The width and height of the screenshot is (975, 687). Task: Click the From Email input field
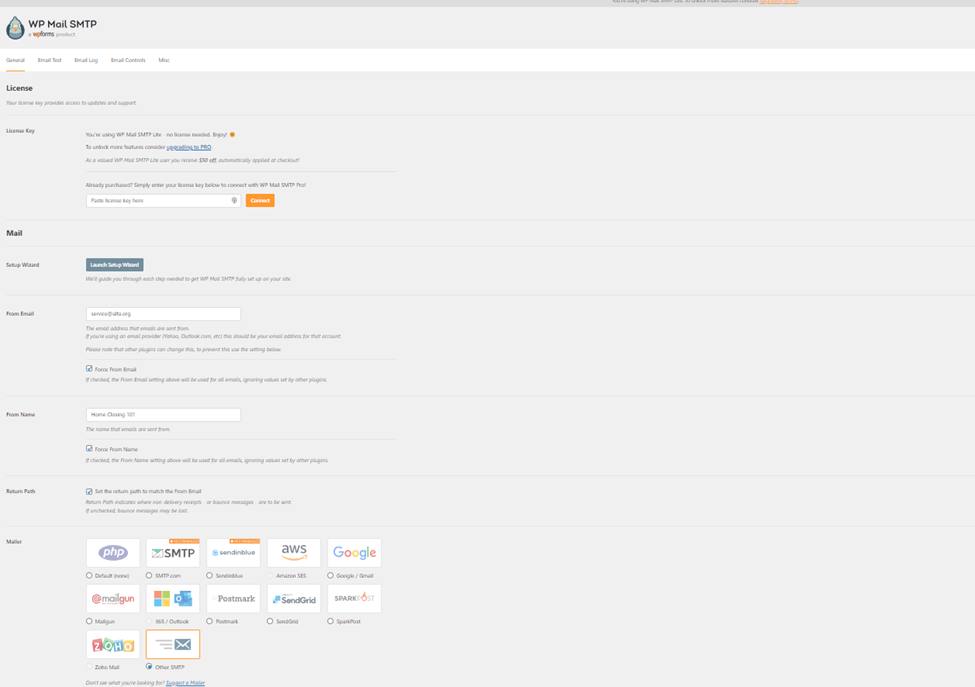click(163, 314)
